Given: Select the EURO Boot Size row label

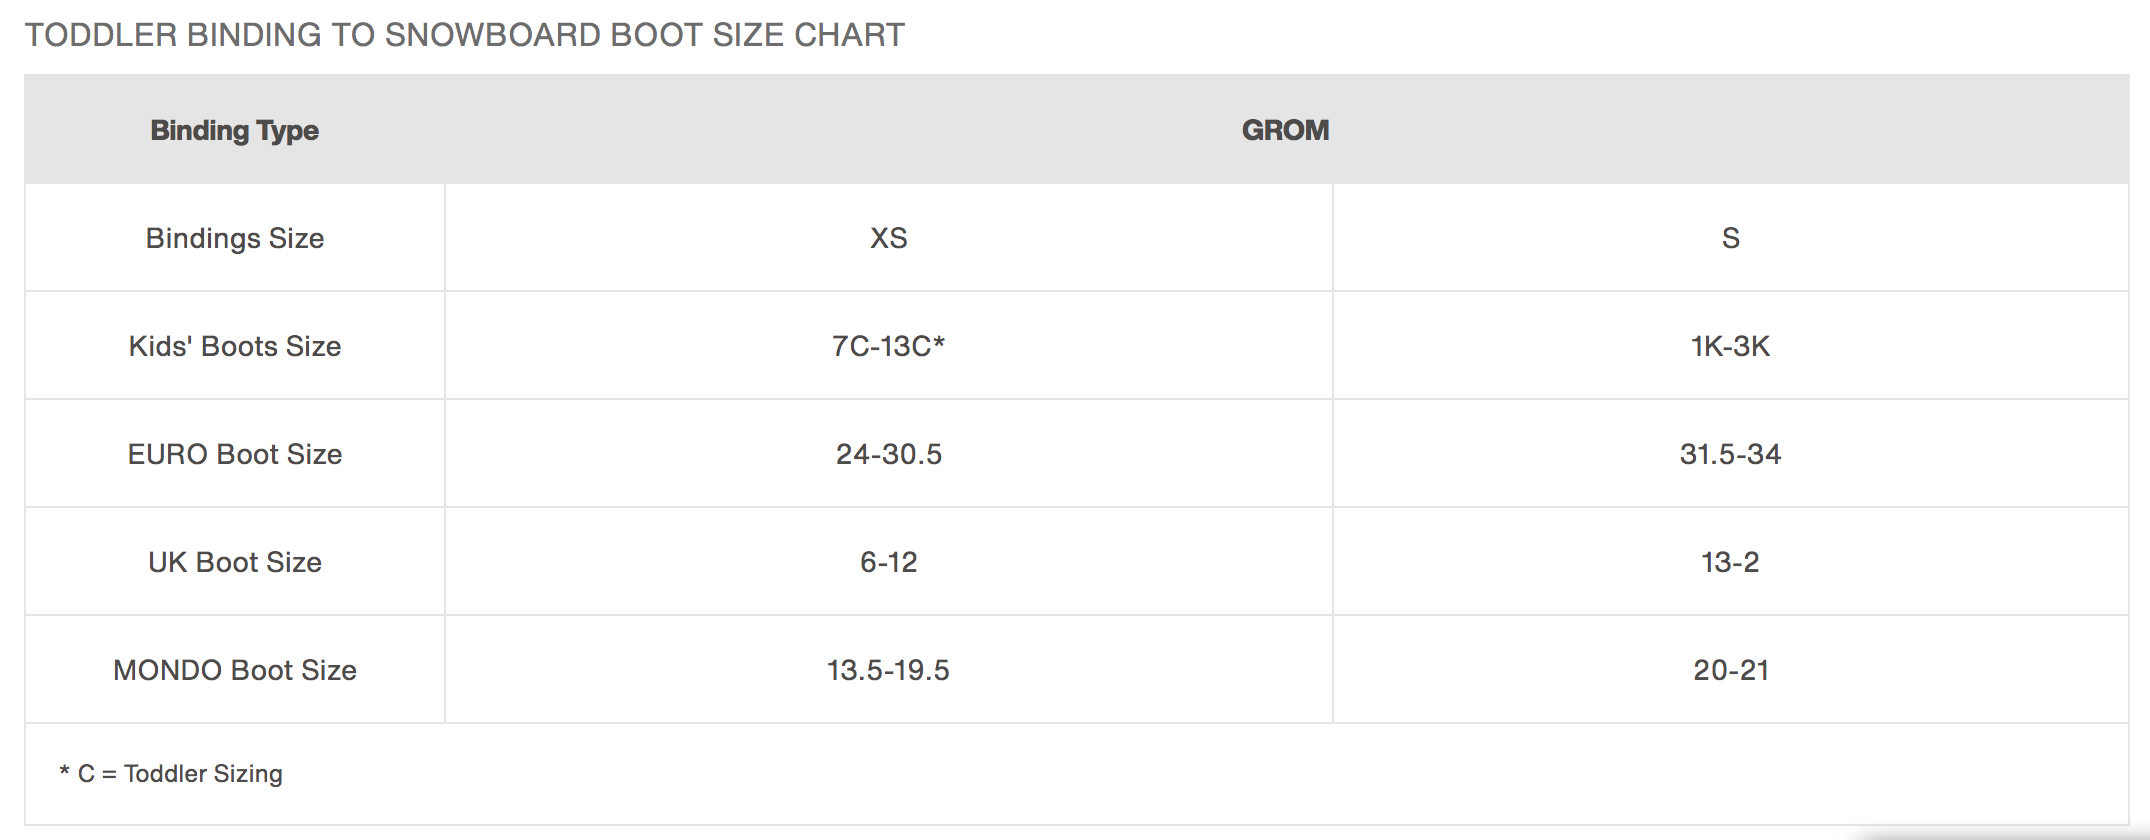Looking at the screenshot, I should pyautogui.click(x=234, y=454).
